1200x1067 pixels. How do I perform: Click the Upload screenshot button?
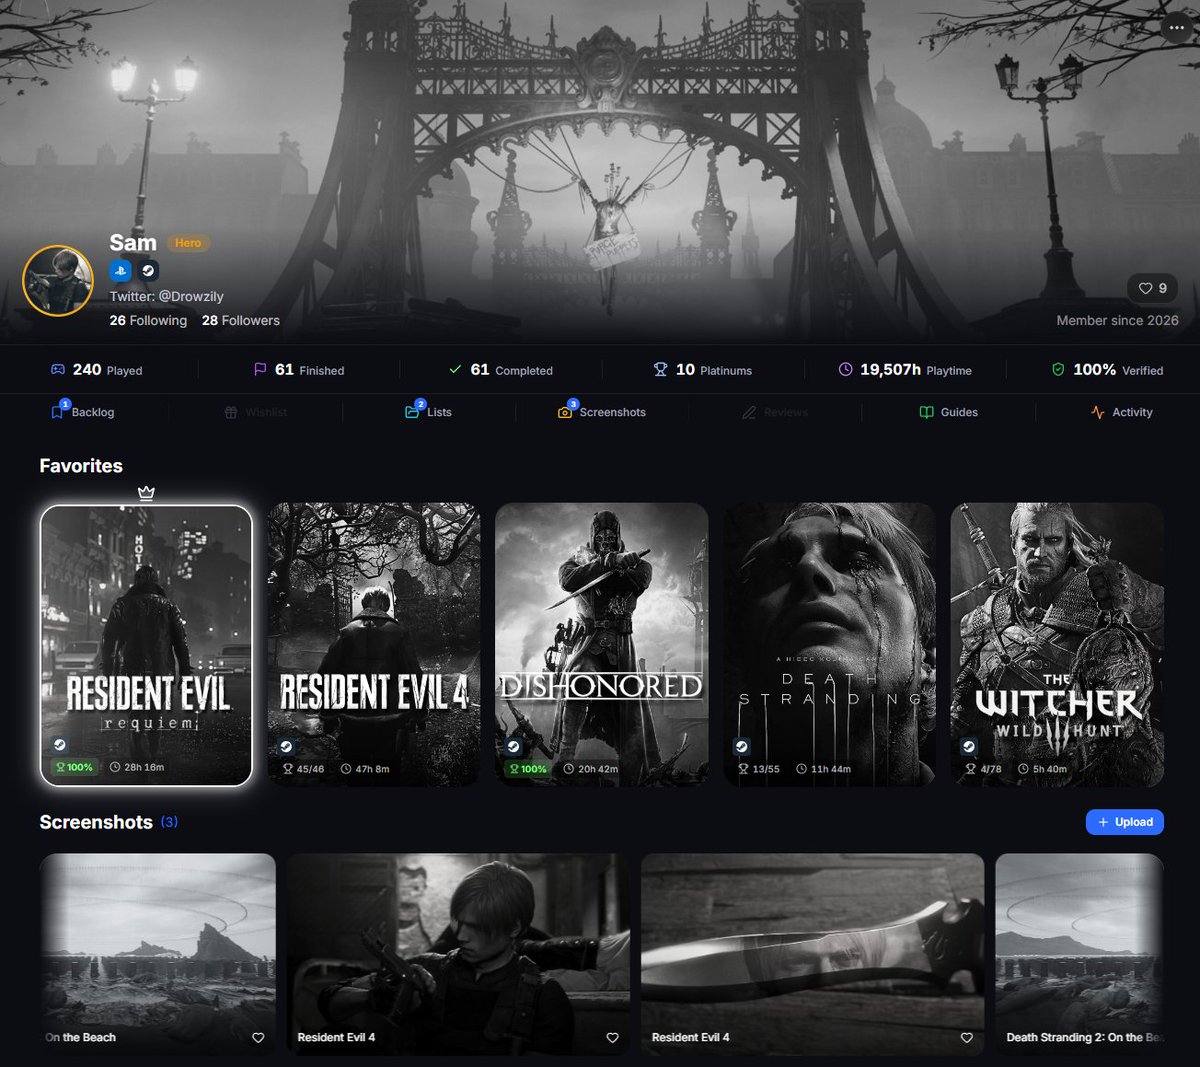click(x=1125, y=822)
